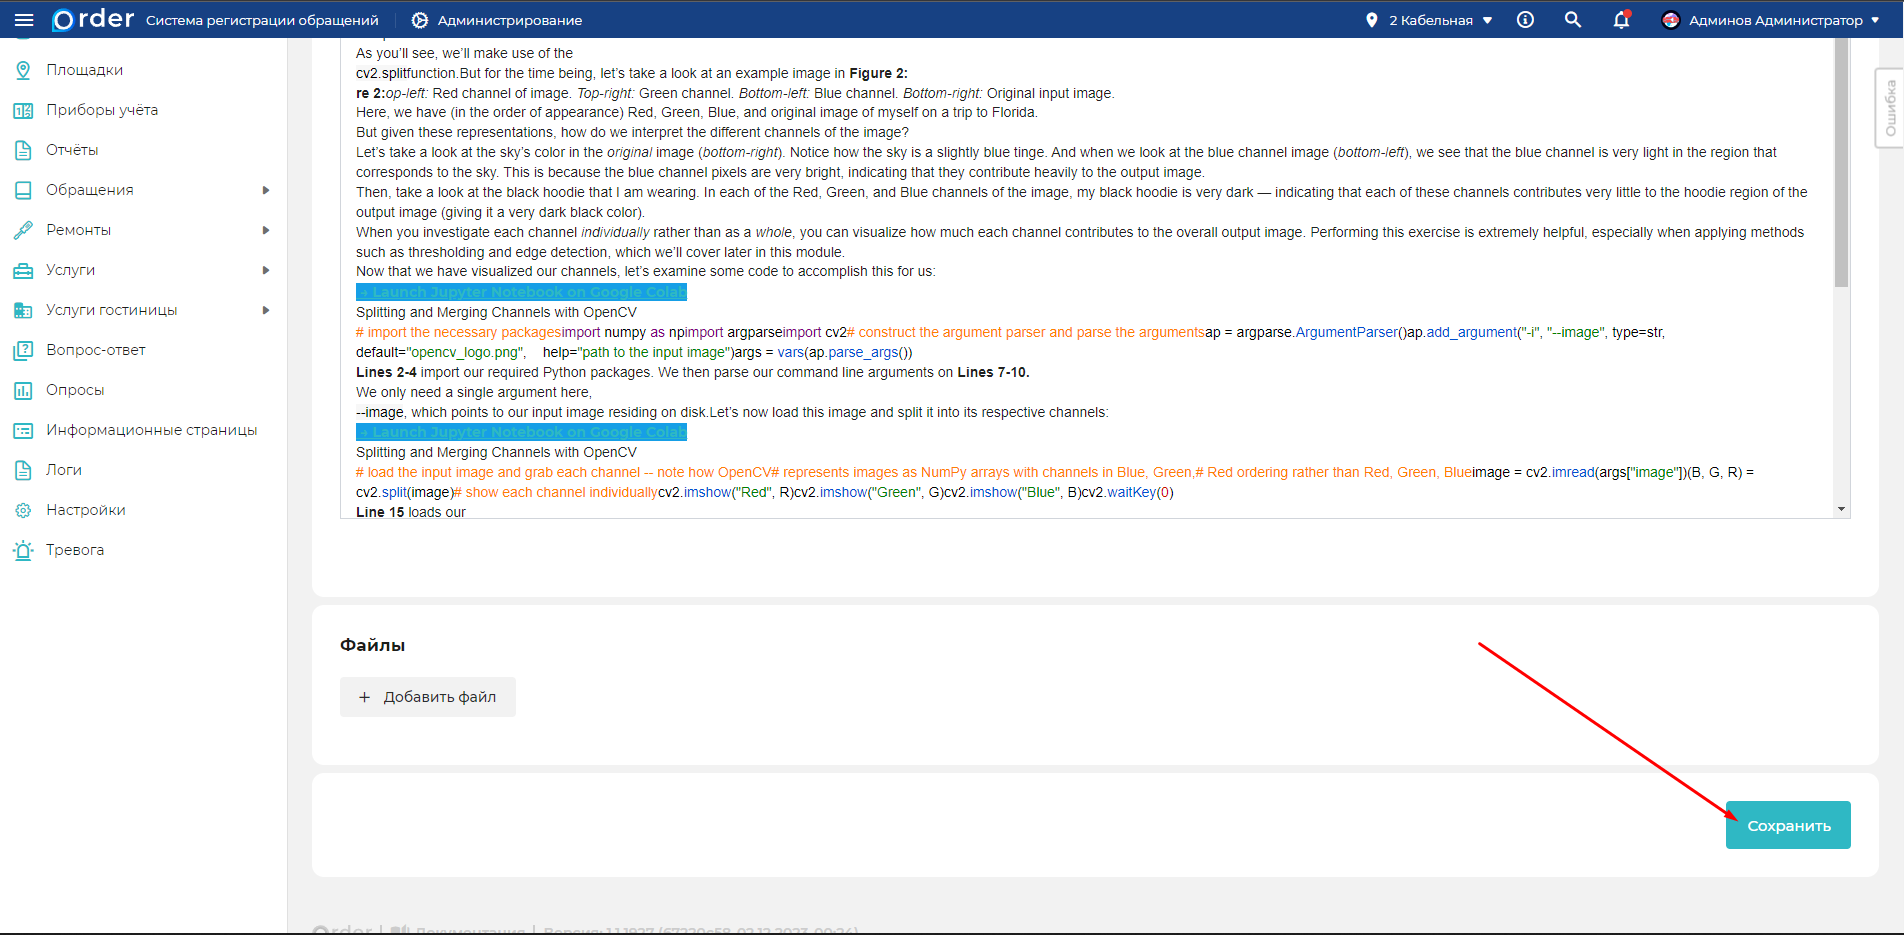This screenshot has width=1904, height=935.
Task: Click the Добавить файл button
Action: point(428,697)
